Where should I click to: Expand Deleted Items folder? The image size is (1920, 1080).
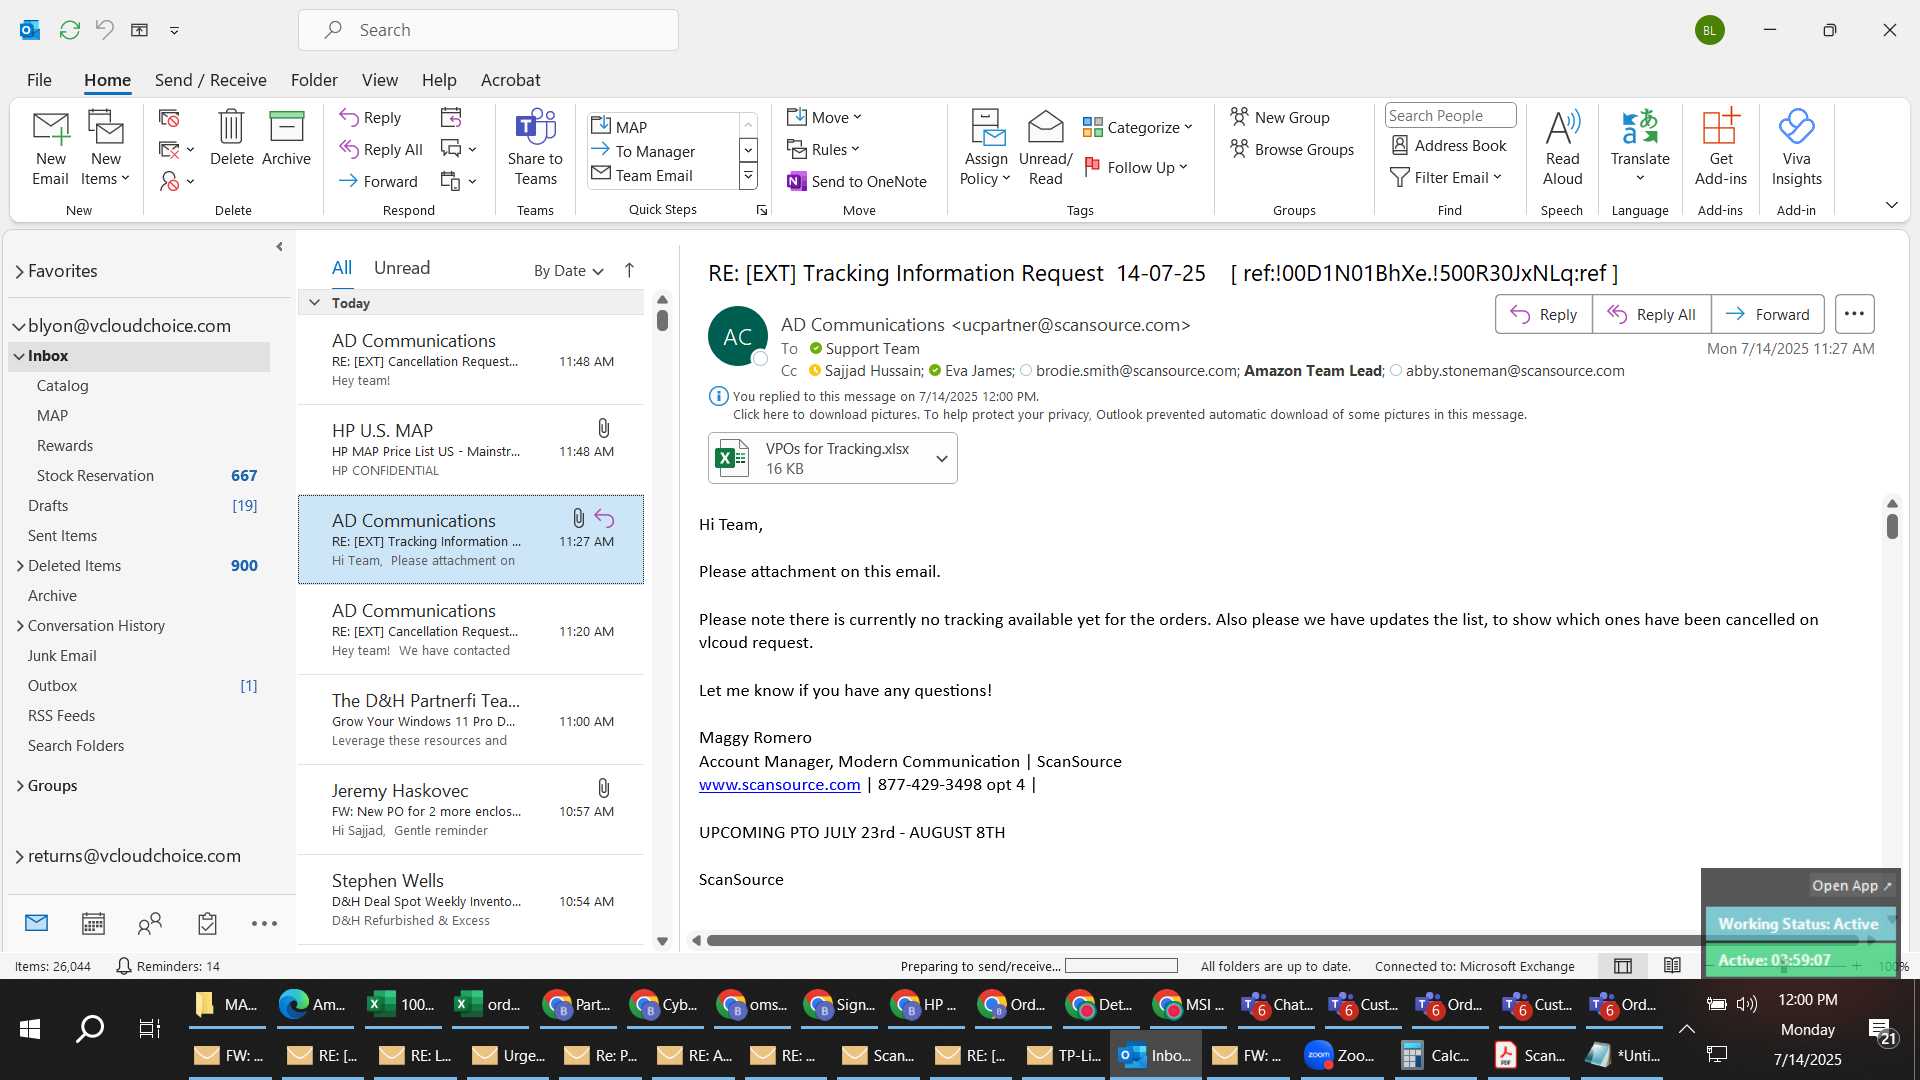tap(20, 566)
